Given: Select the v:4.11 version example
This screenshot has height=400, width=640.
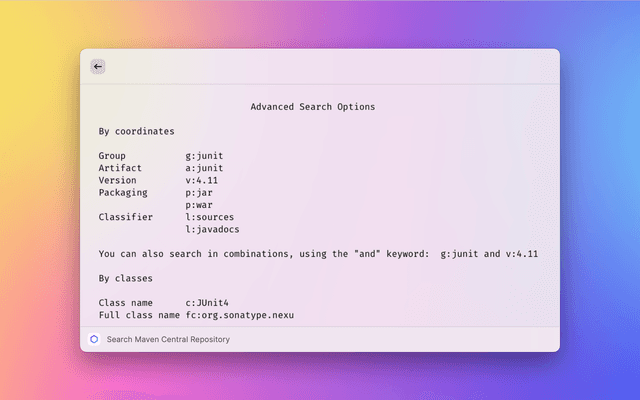Looking at the screenshot, I should (204, 180).
